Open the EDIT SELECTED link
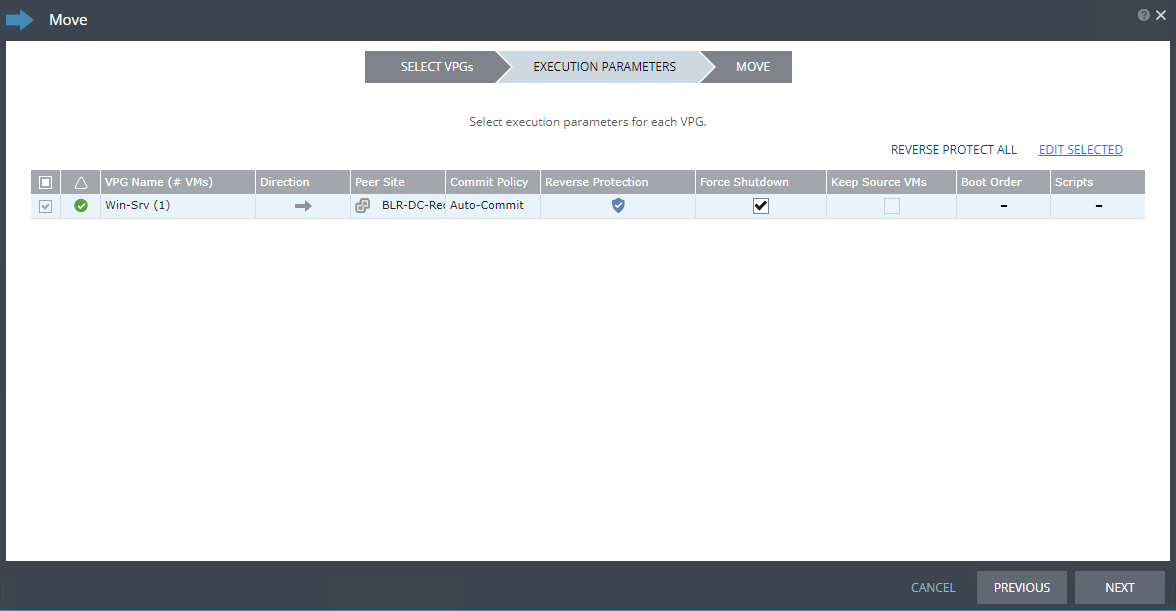 point(1081,150)
